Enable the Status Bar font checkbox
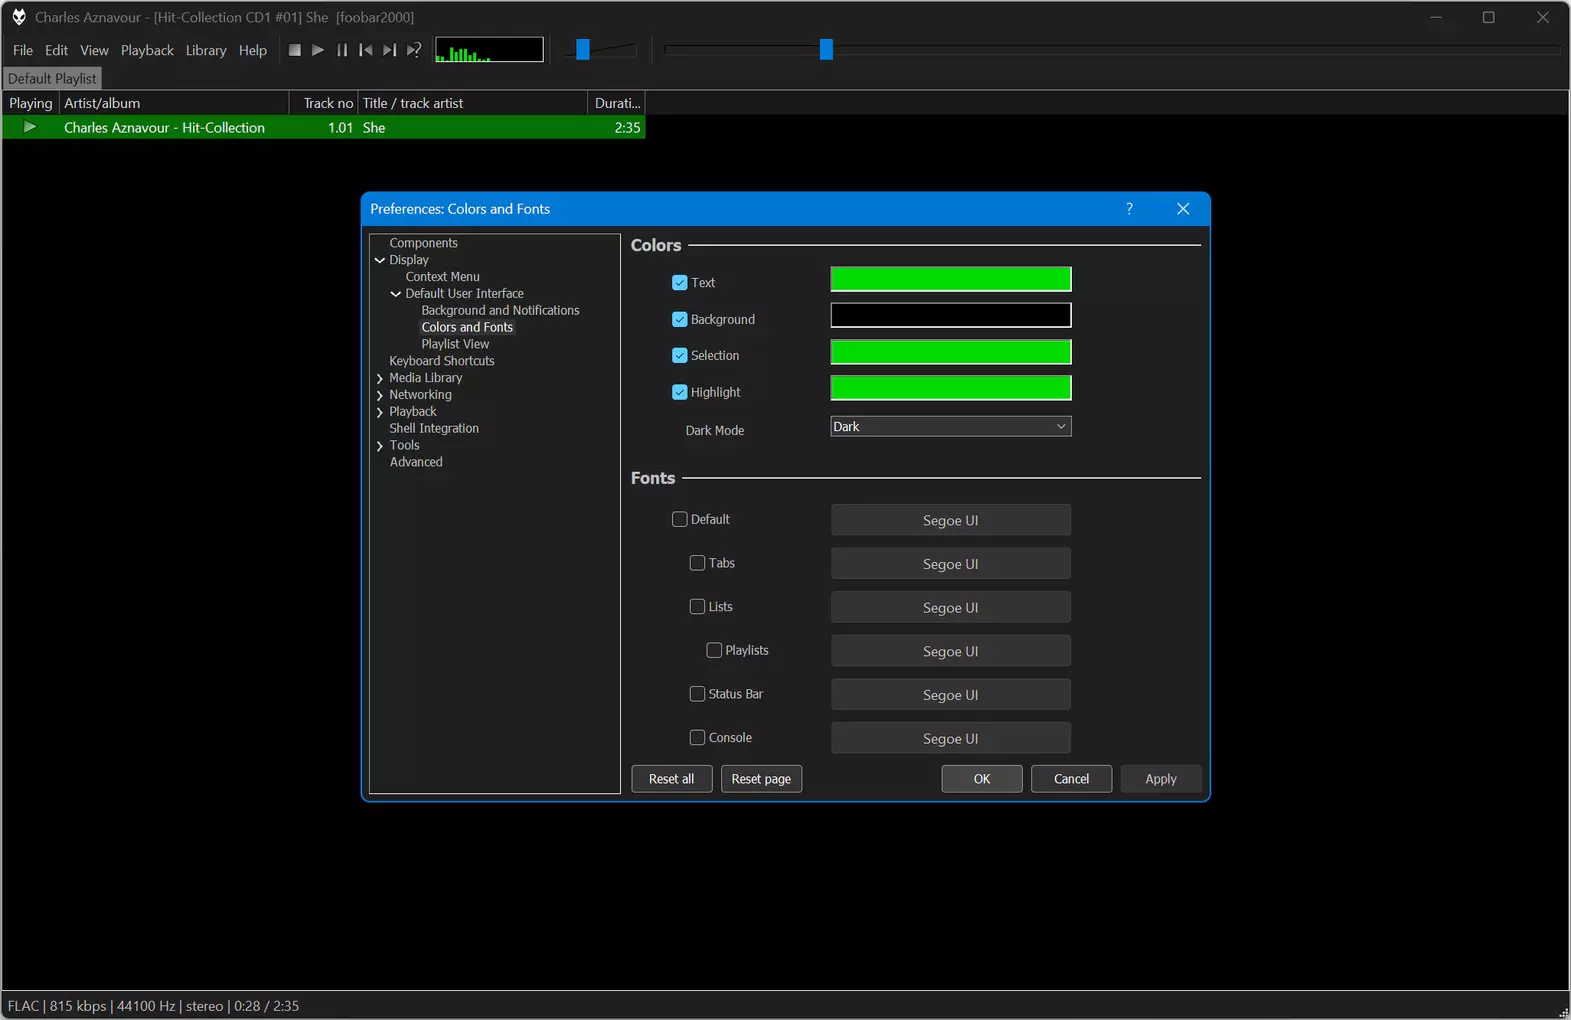 tap(697, 694)
